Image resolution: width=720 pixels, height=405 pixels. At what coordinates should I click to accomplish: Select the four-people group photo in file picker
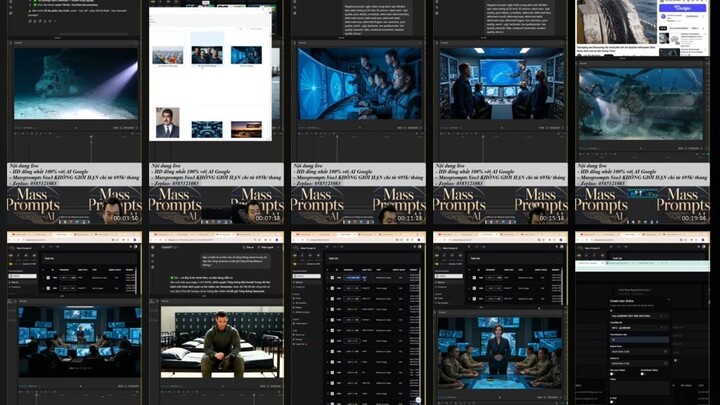coord(207,55)
